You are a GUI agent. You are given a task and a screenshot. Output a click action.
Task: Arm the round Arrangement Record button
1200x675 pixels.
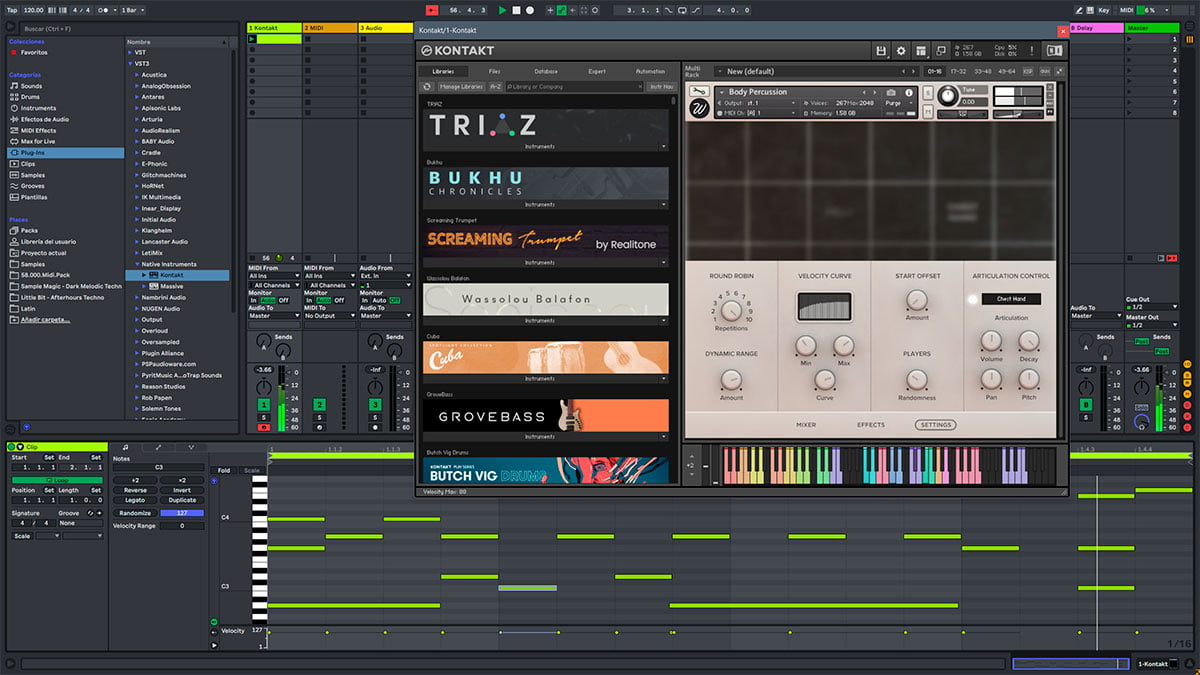coord(530,10)
